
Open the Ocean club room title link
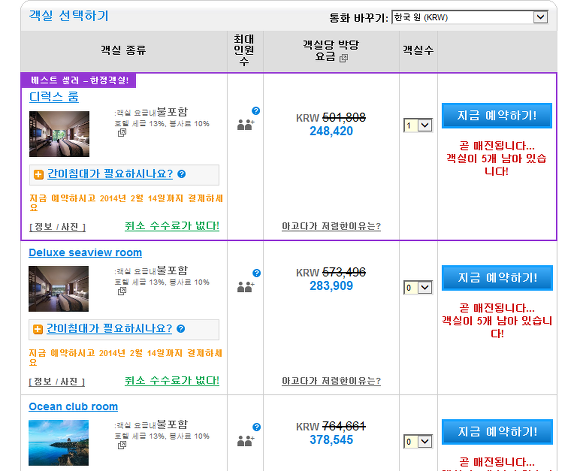point(73,406)
